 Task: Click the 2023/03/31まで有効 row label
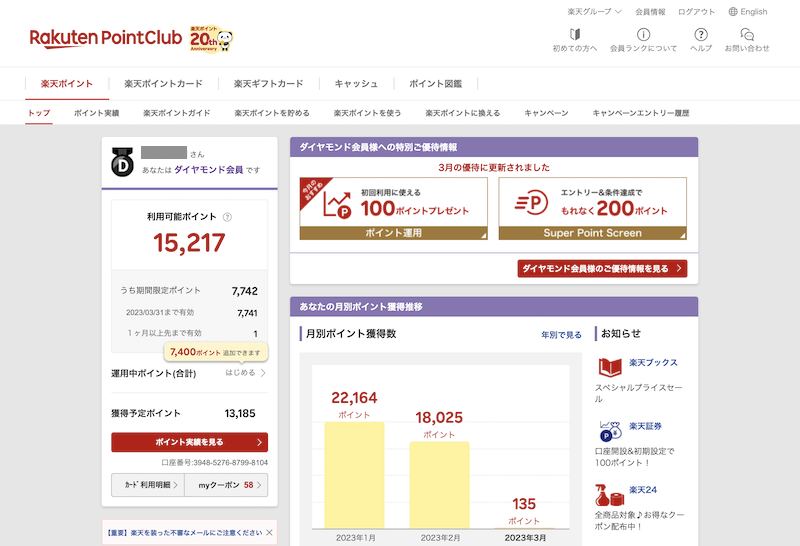pyautogui.click(x=160, y=312)
